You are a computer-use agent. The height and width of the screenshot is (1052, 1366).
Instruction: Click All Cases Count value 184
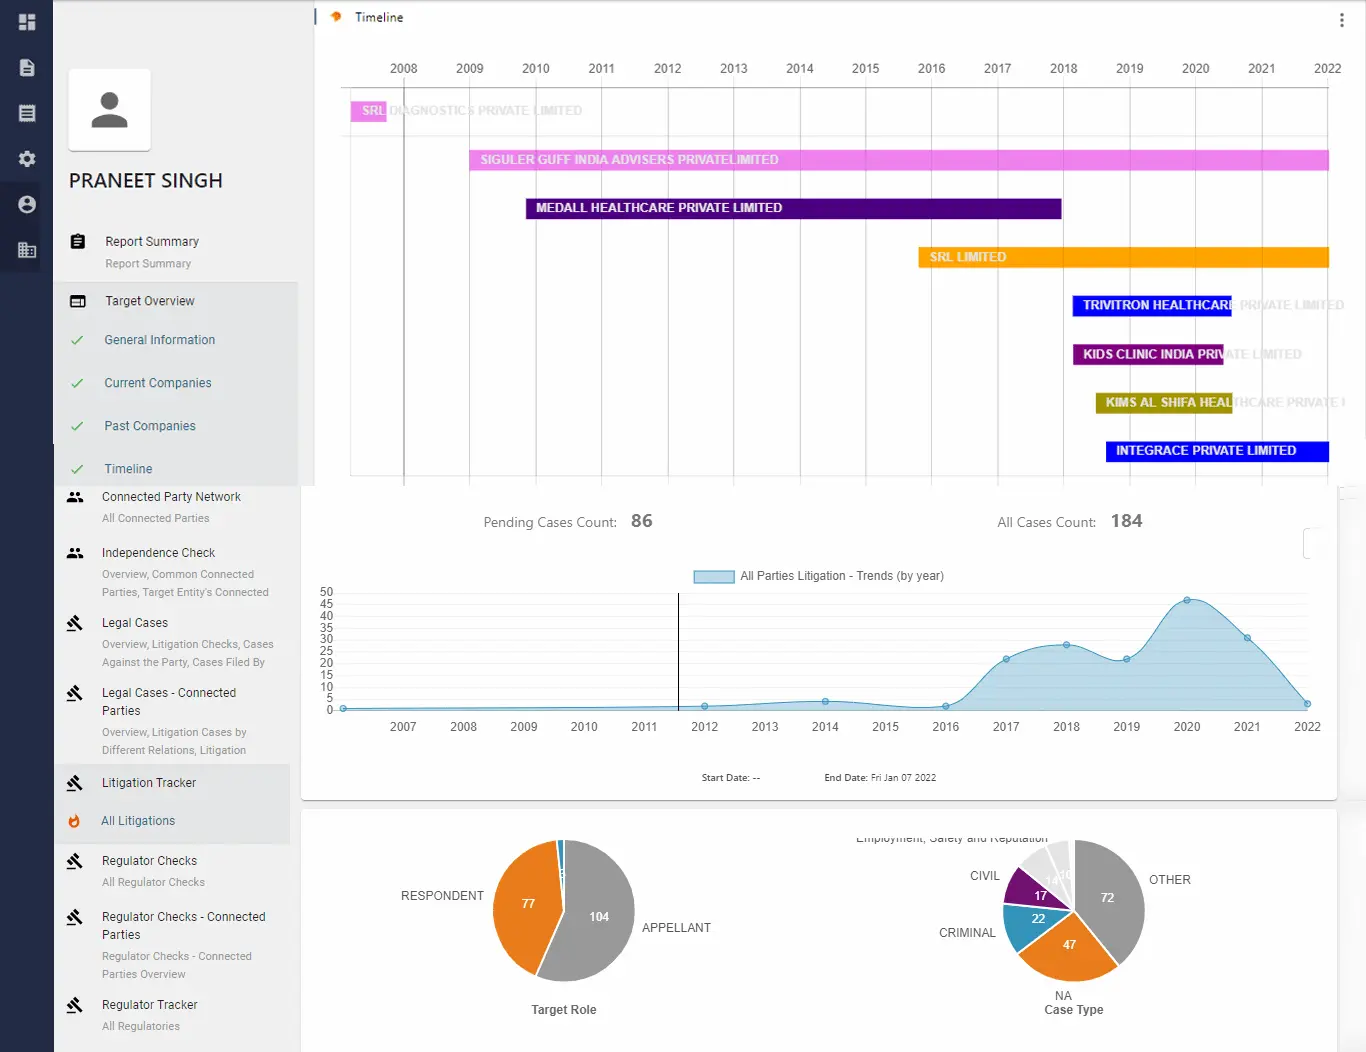(1126, 521)
